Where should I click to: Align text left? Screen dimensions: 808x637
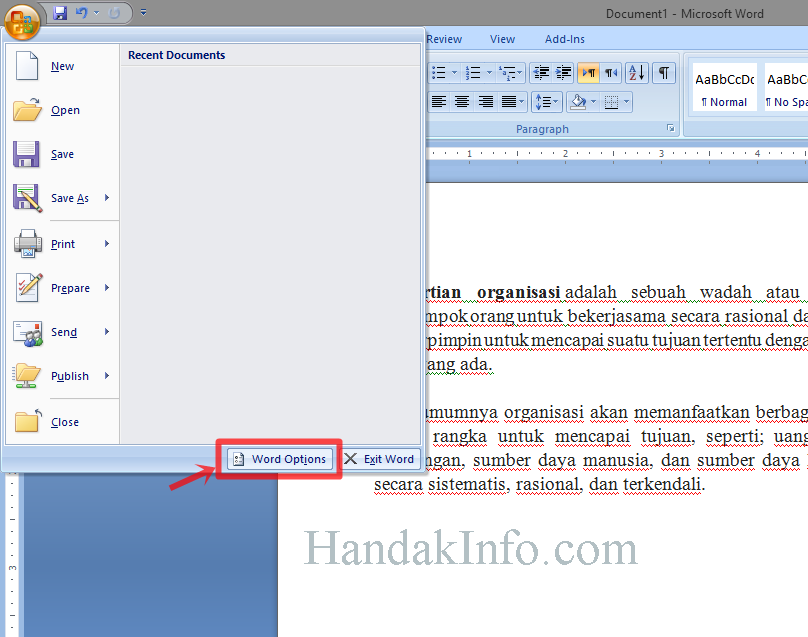click(x=439, y=102)
